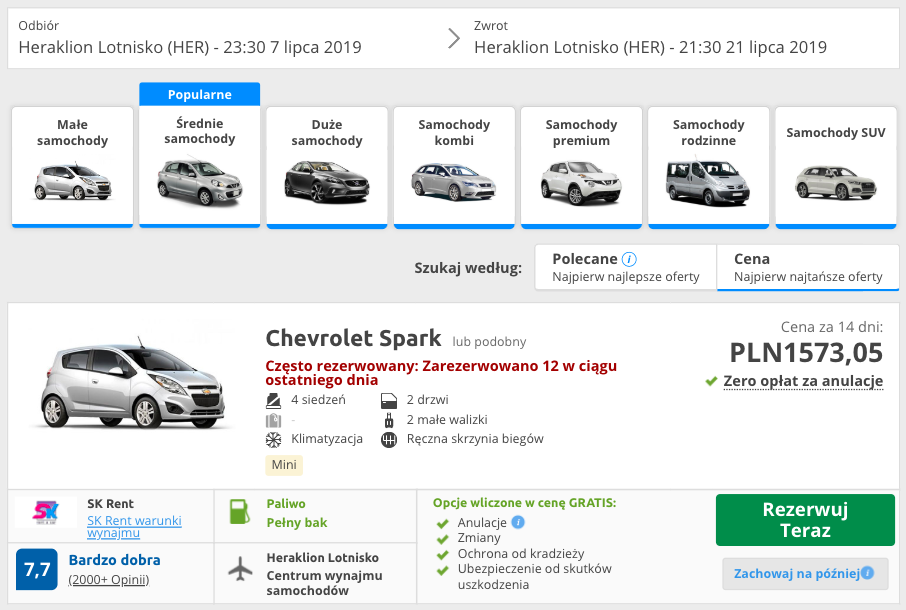The image size is (906, 610).
Task: Click Zachowaj na później button
Action: coord(805,574)
